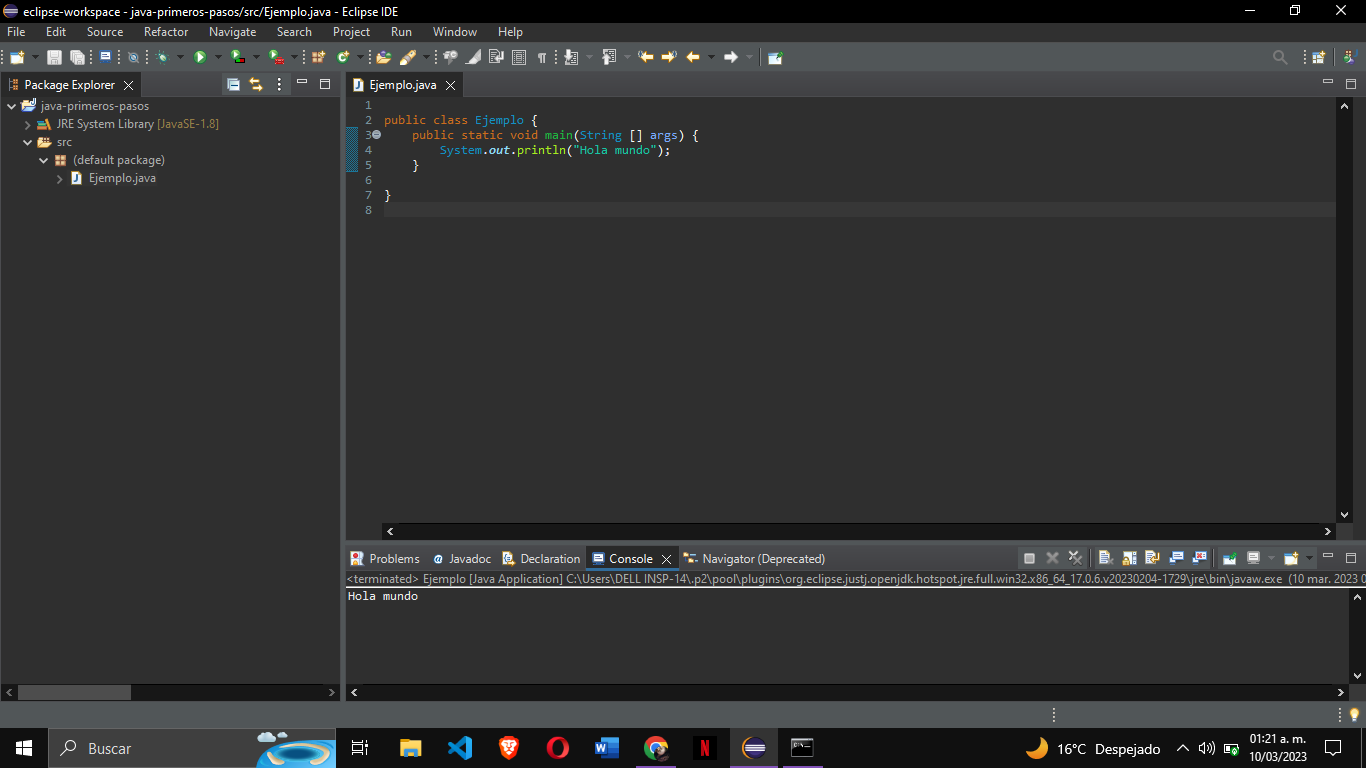
Task: Click the Next Annotation icon
Action: 571,57
